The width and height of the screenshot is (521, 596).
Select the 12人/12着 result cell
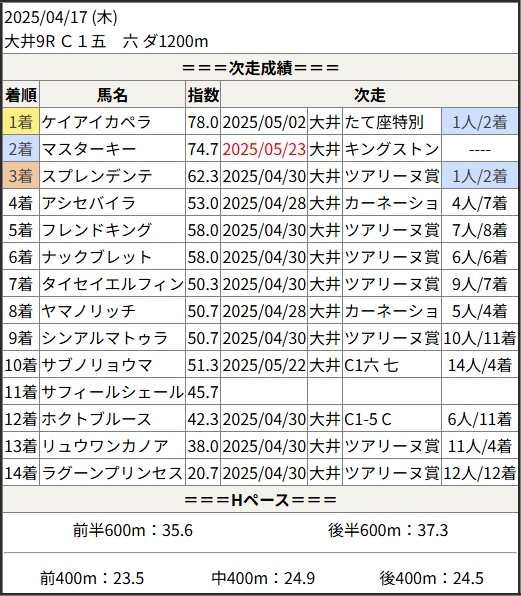[x=480, y=473]
